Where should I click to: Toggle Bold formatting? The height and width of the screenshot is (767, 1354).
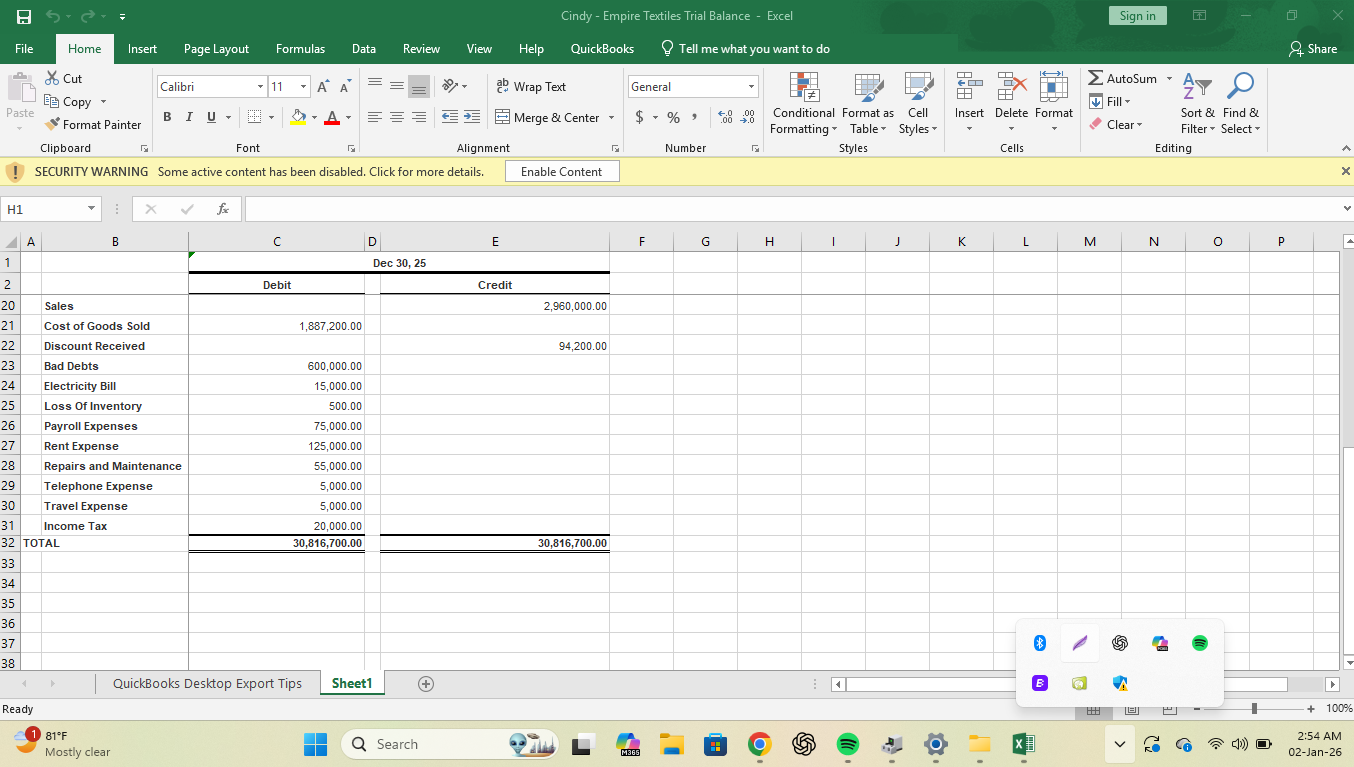click(x=168, y=117)
